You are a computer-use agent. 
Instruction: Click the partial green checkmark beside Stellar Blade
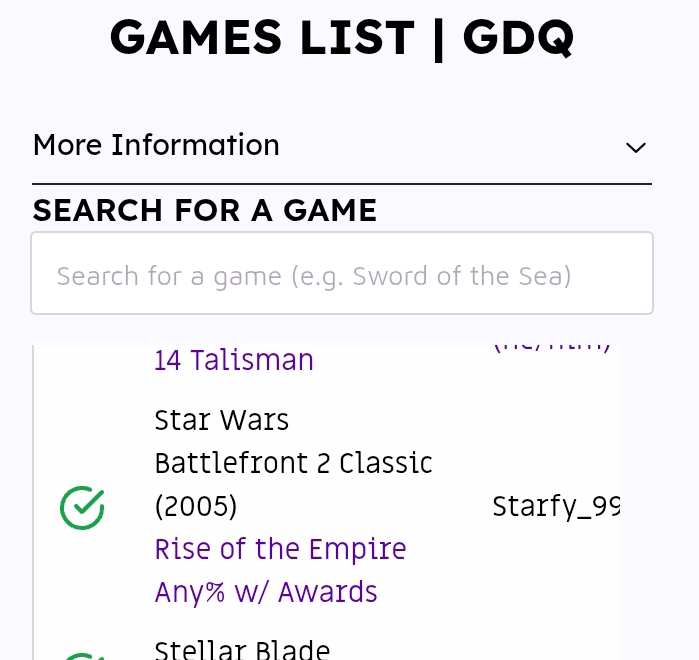tap(82, 655)
